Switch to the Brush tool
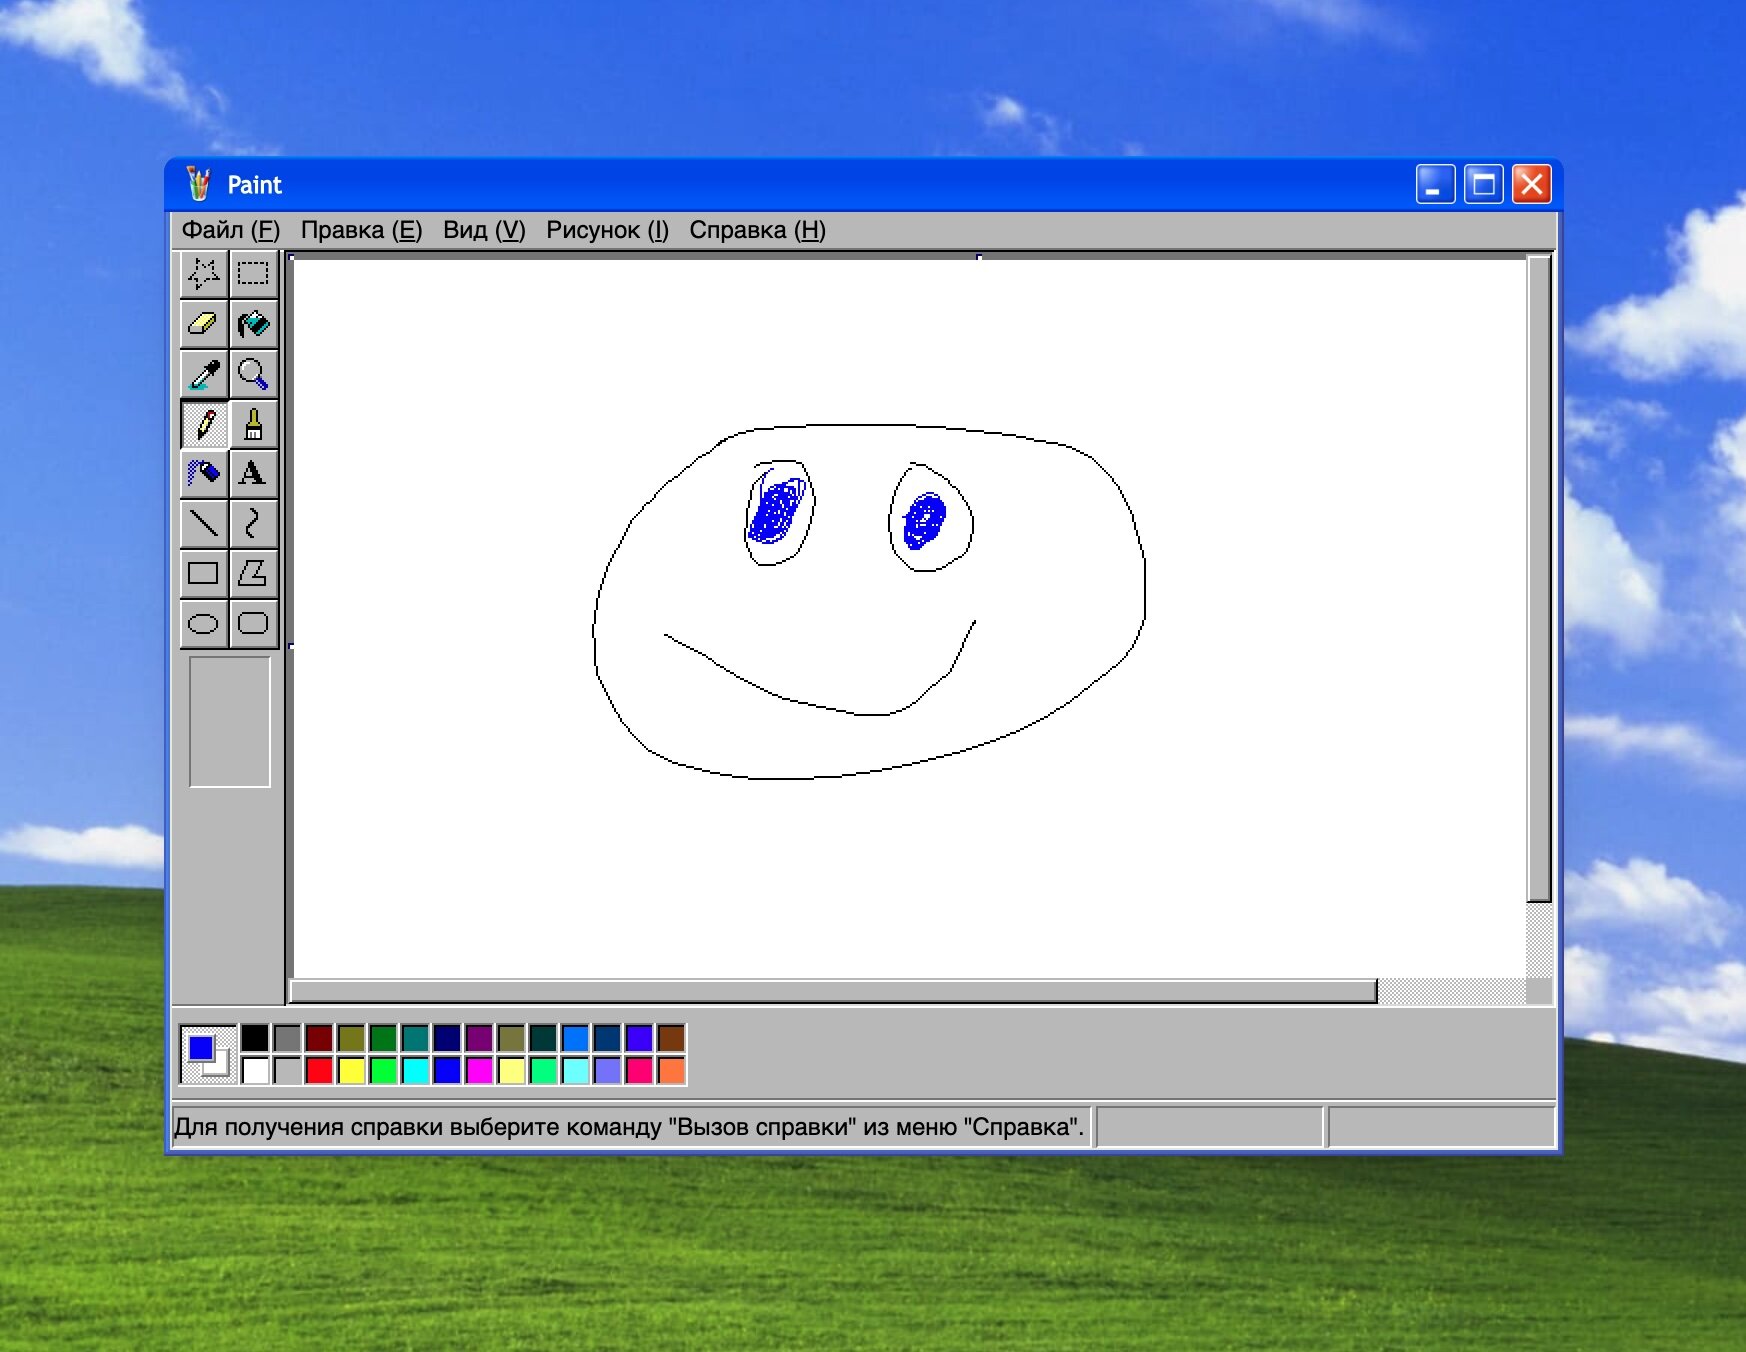The width and height of the screenshot is (1746, 1352). [253, 424]
